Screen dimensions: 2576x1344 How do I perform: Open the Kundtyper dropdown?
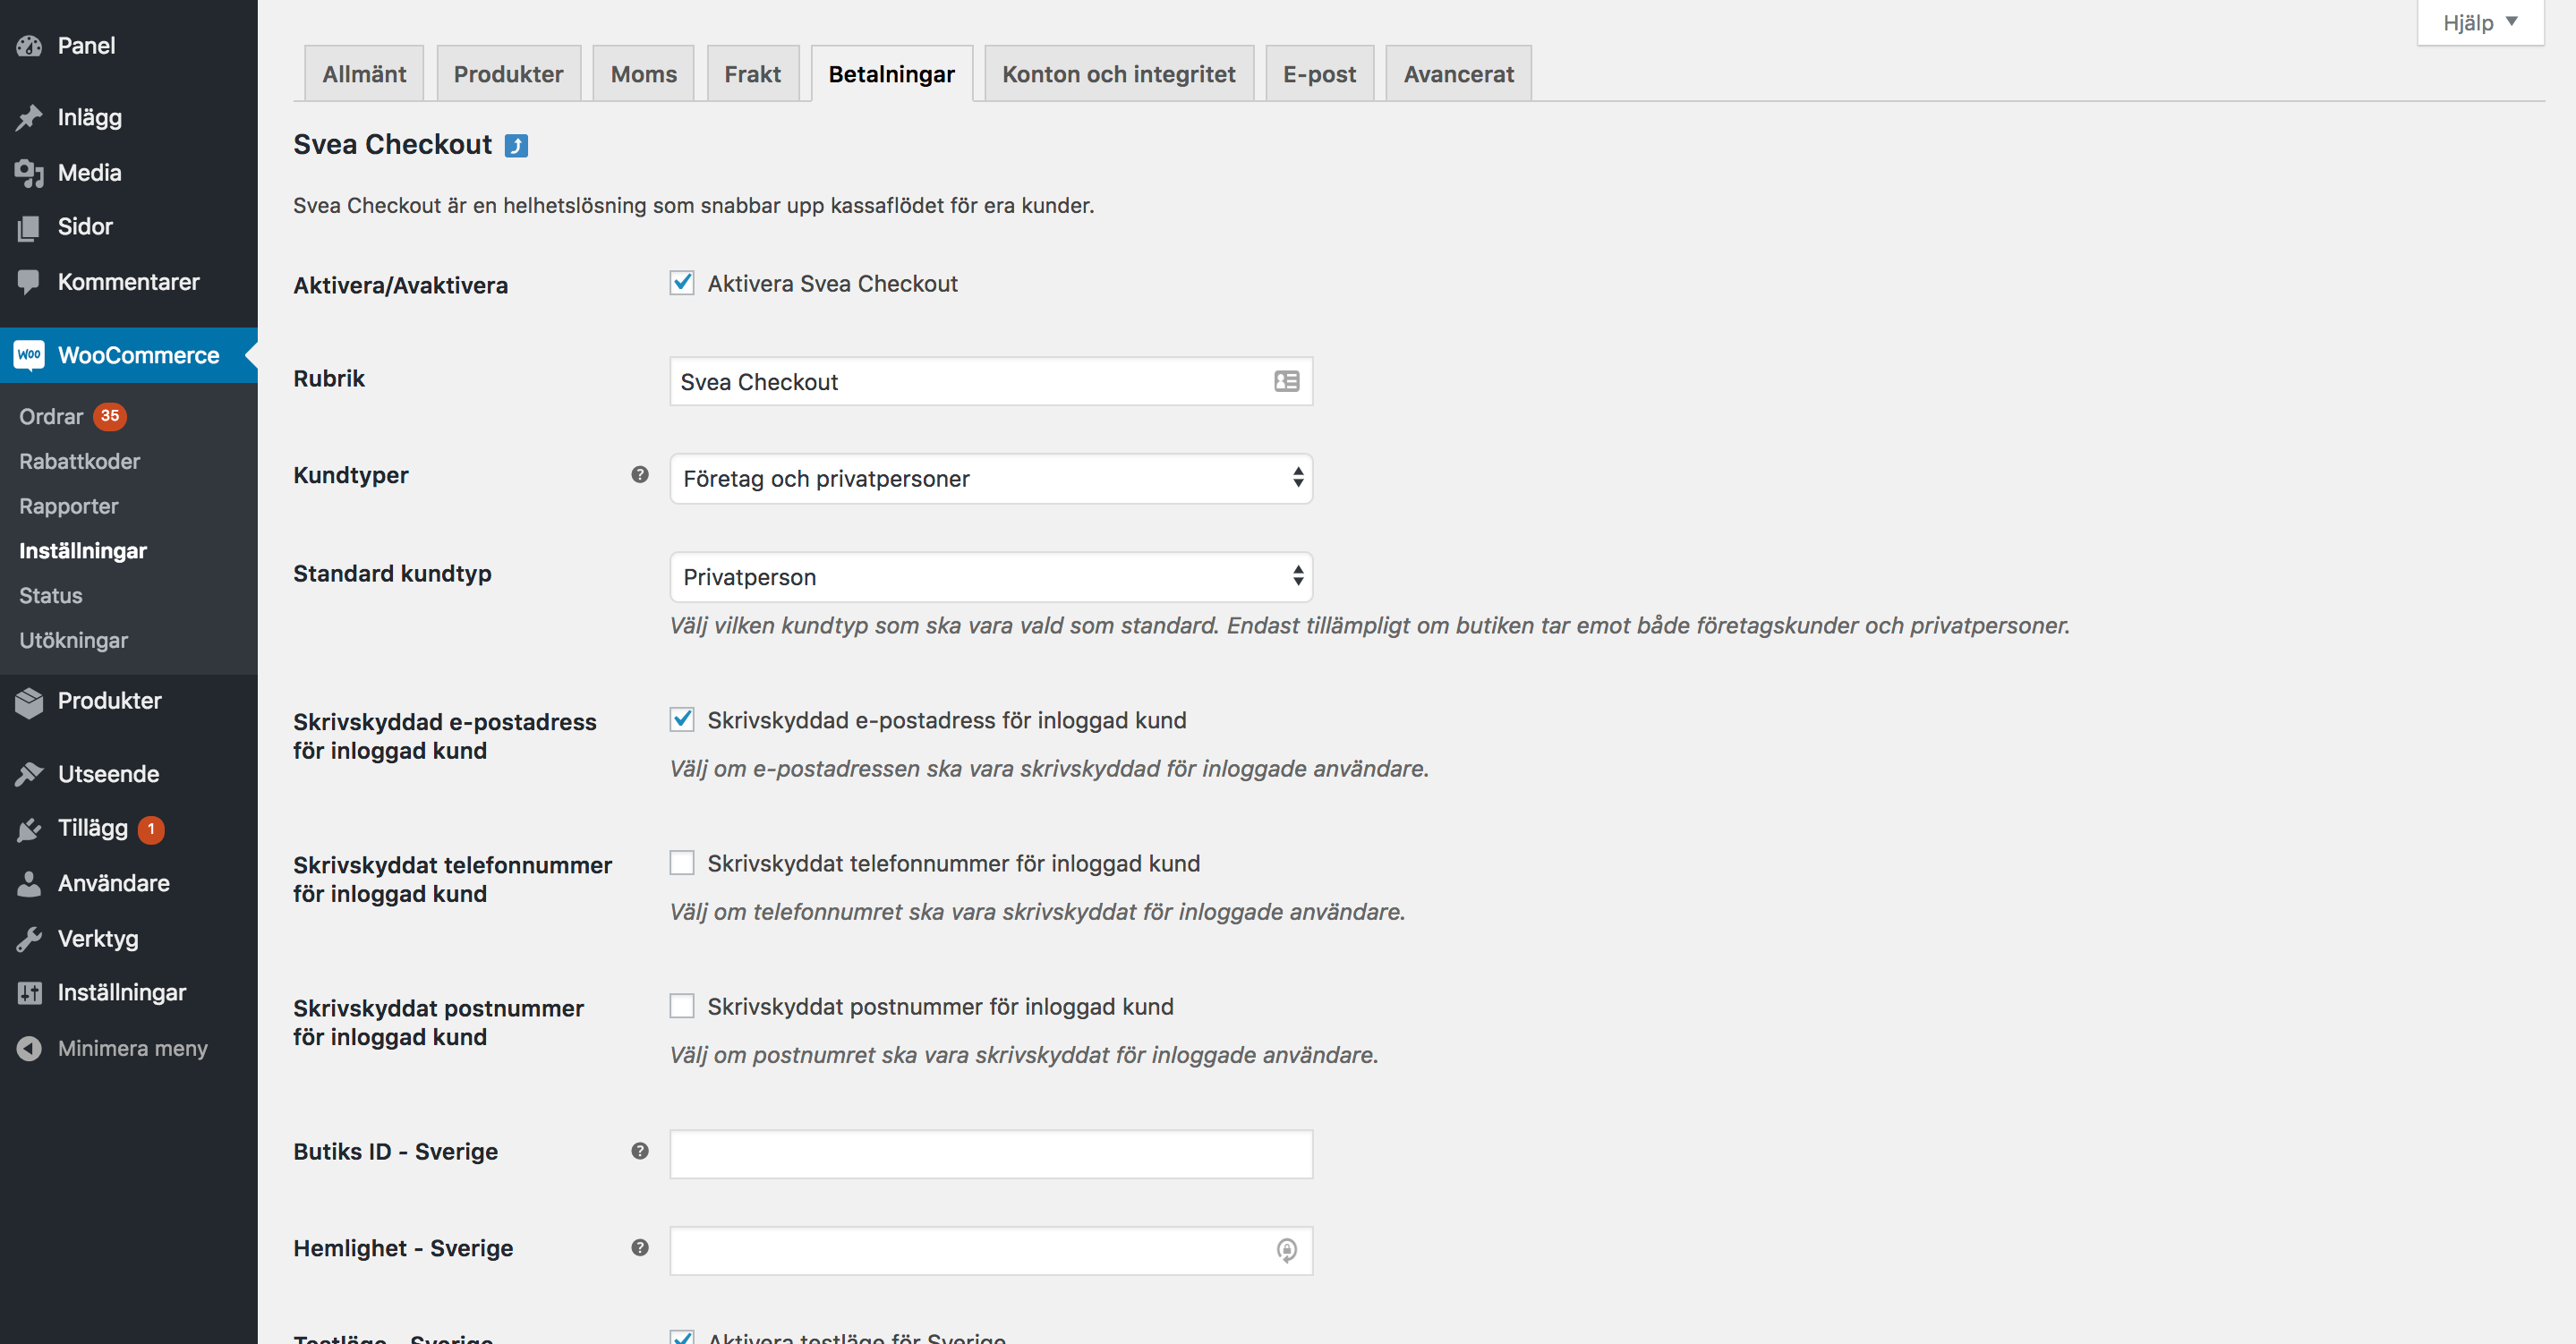click(990, 479)
